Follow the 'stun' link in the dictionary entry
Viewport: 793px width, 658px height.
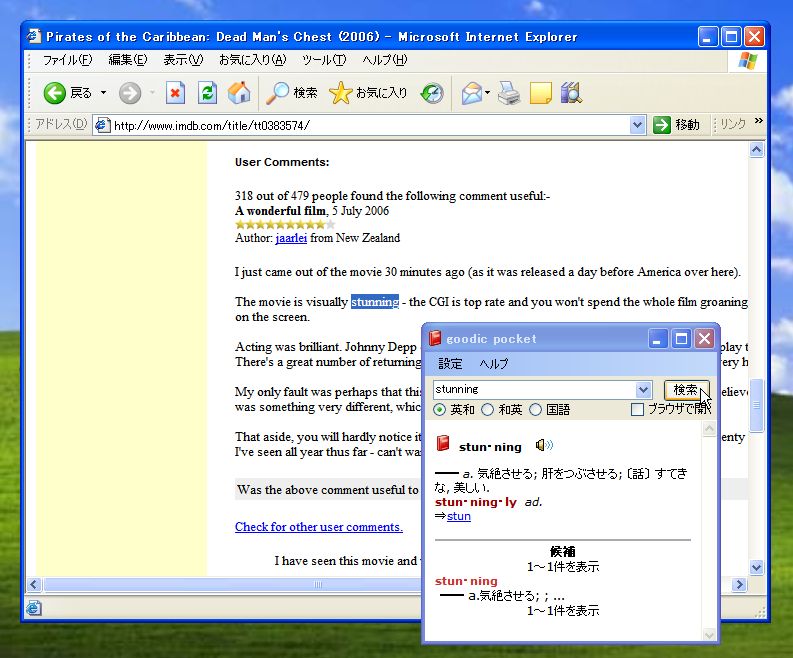459,516
